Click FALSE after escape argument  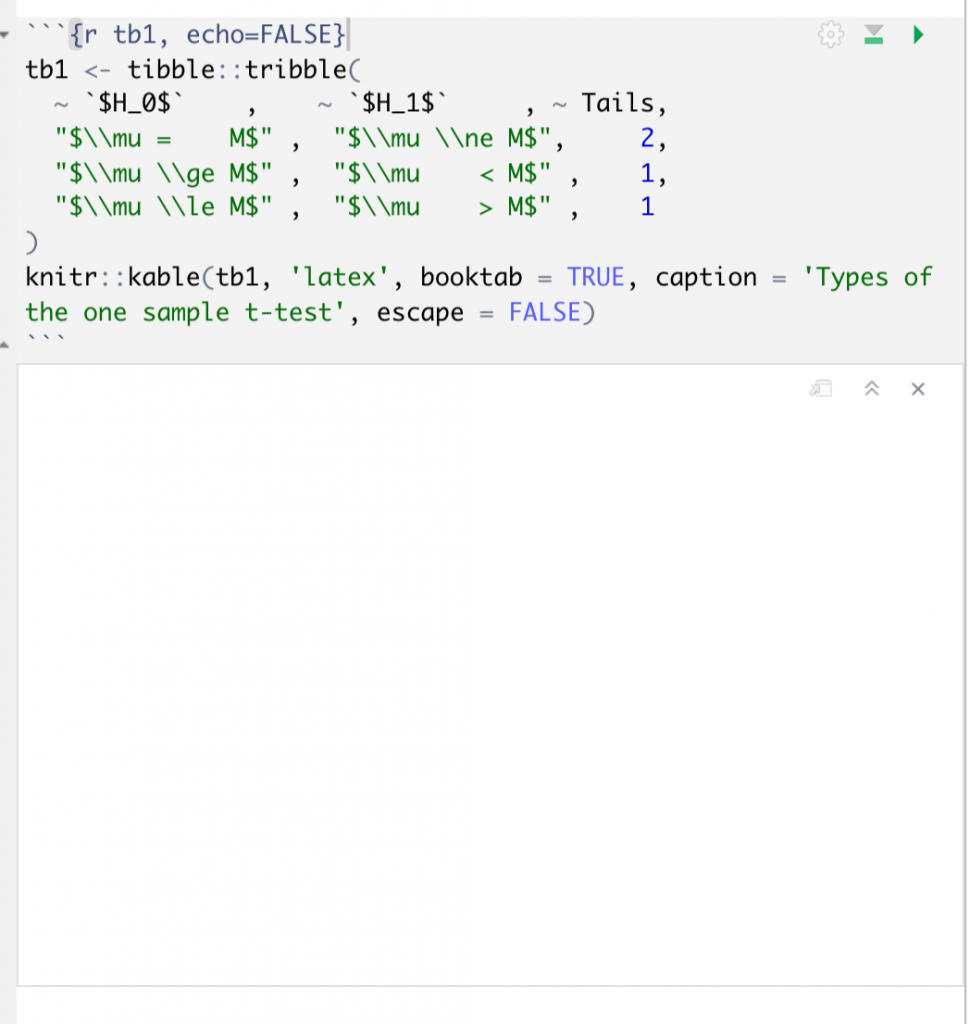[544, 312]
